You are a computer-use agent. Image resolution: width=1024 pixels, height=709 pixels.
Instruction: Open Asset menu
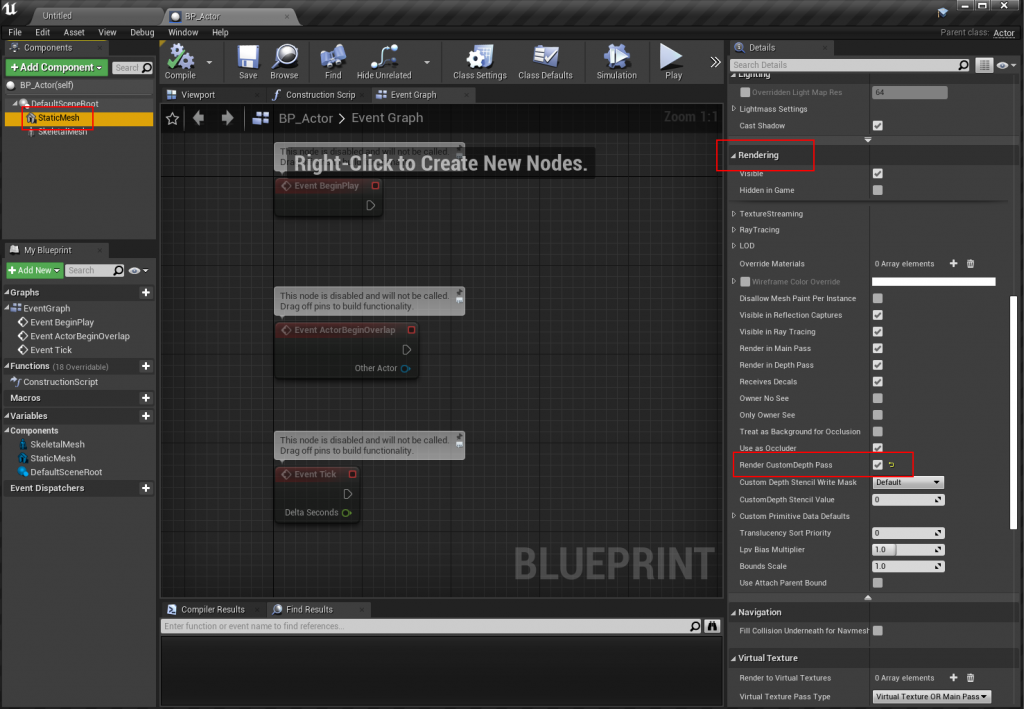74,32
